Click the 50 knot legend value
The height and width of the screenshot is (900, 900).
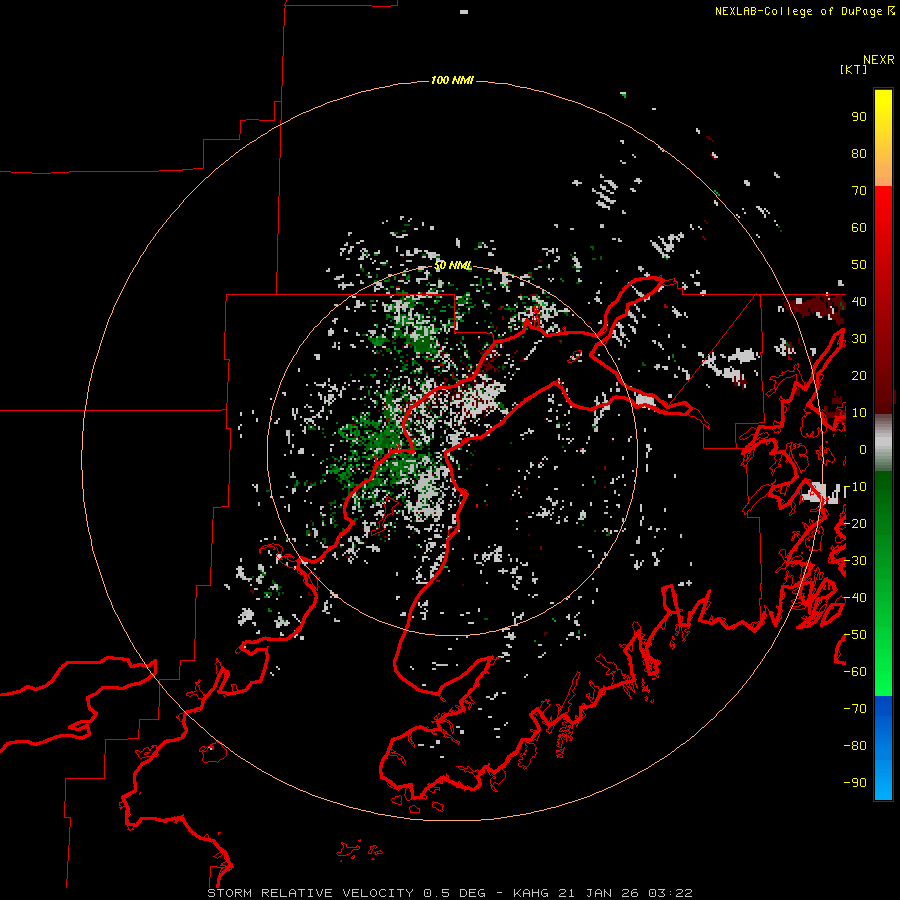859,265
